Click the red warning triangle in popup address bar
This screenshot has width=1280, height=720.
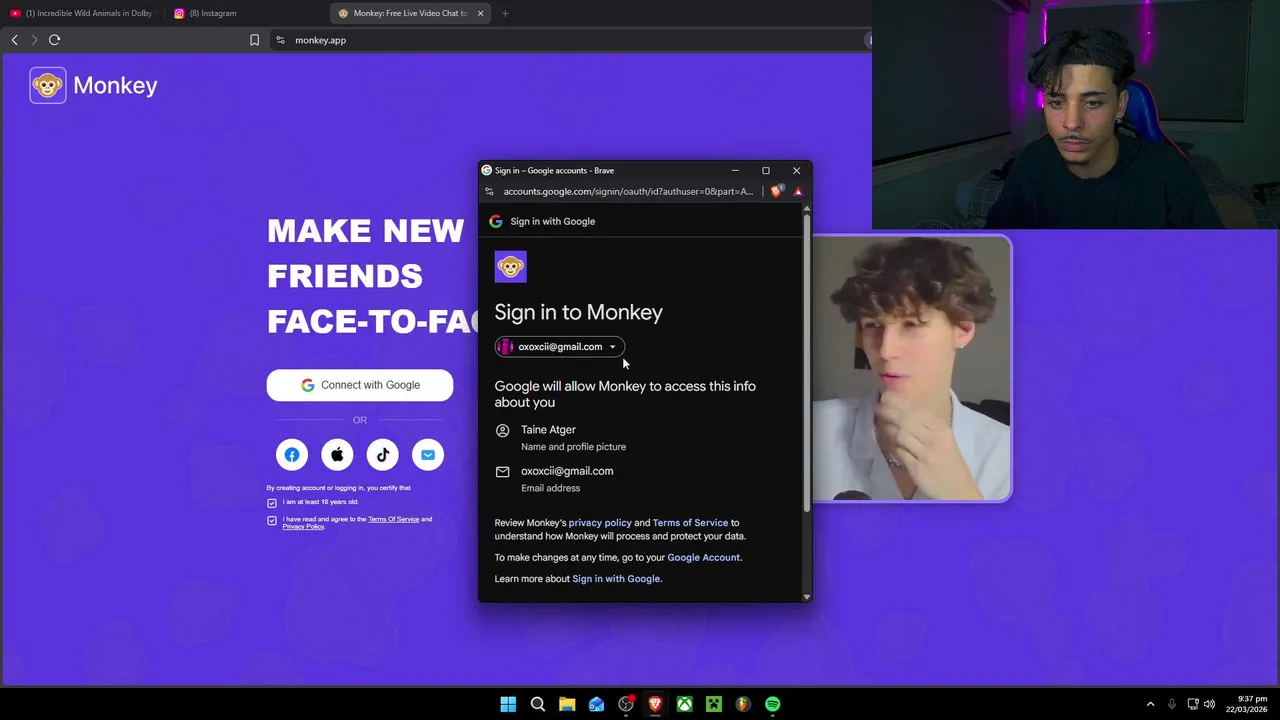tap(798, 191)
